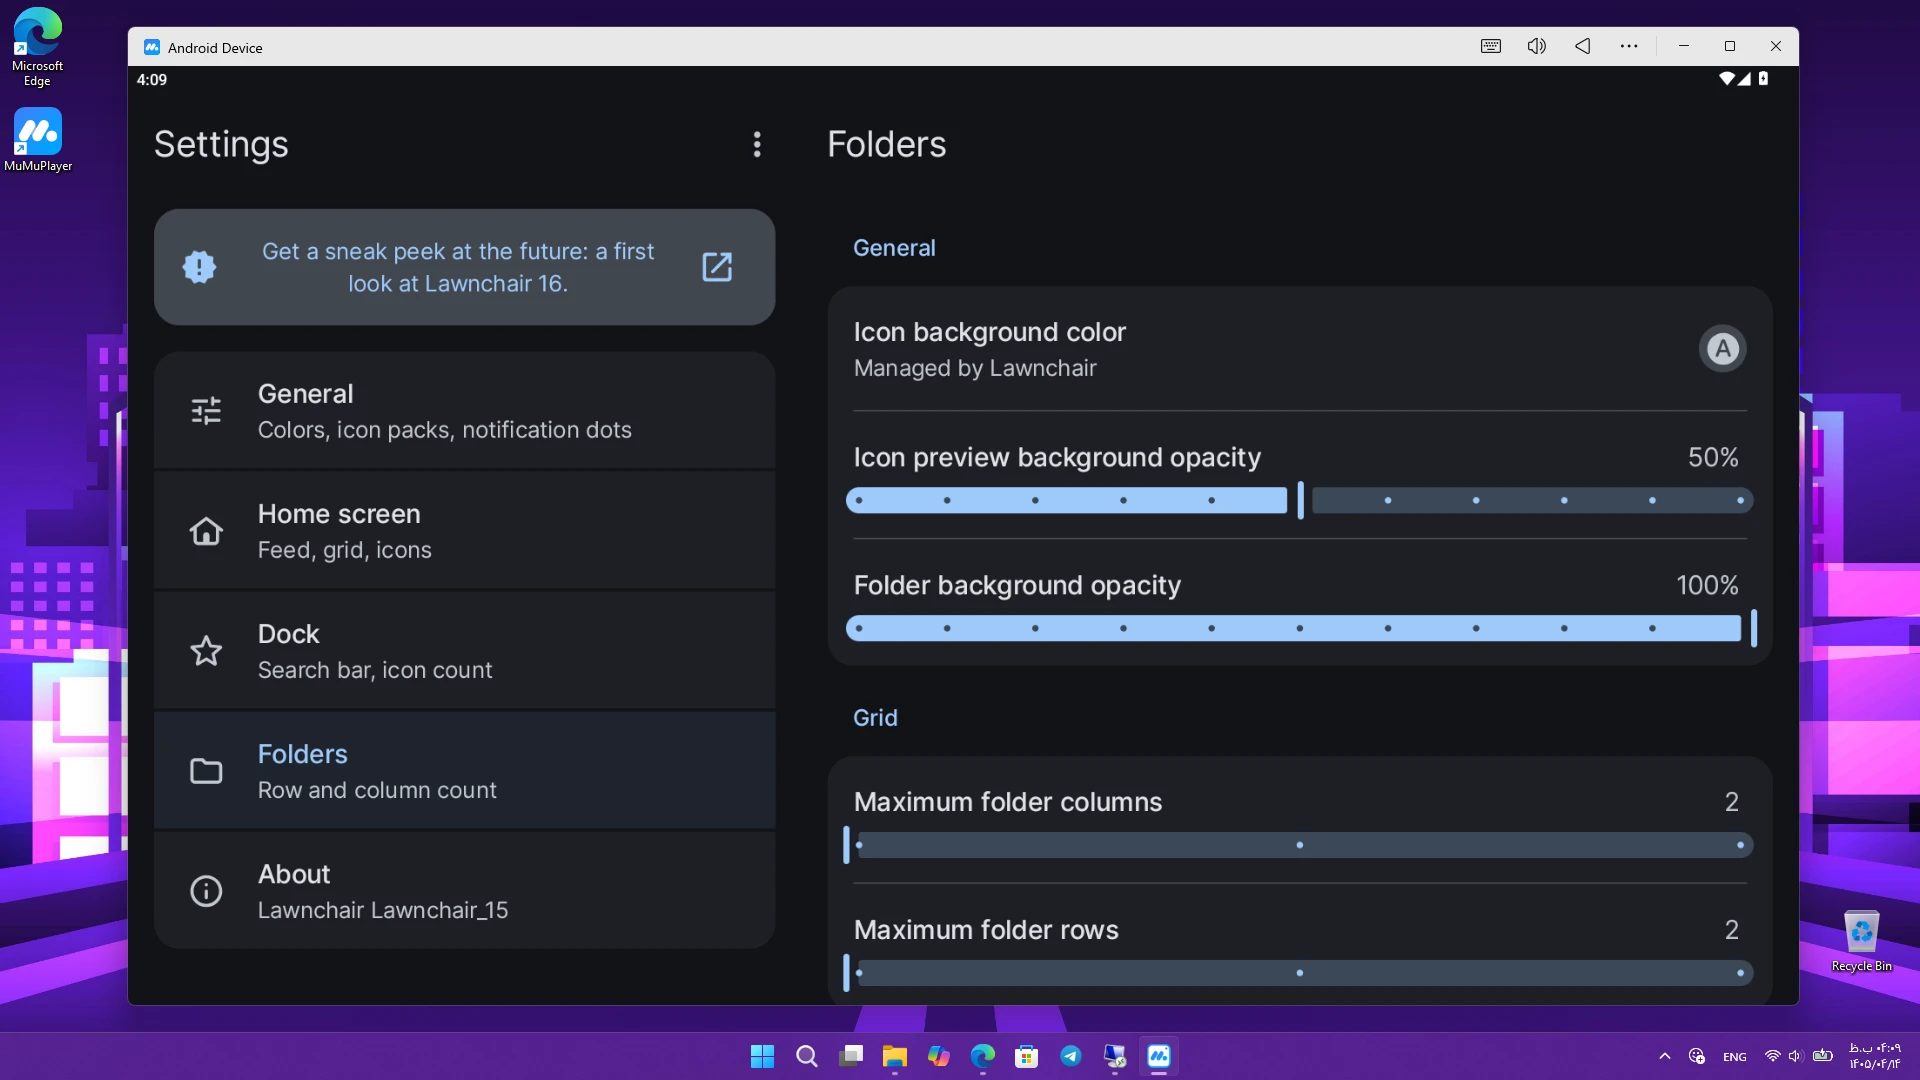The width and height of the screenshot is (1920, 1080).
Task: Click the 'Grid' section heading
Action: point(875,718)
